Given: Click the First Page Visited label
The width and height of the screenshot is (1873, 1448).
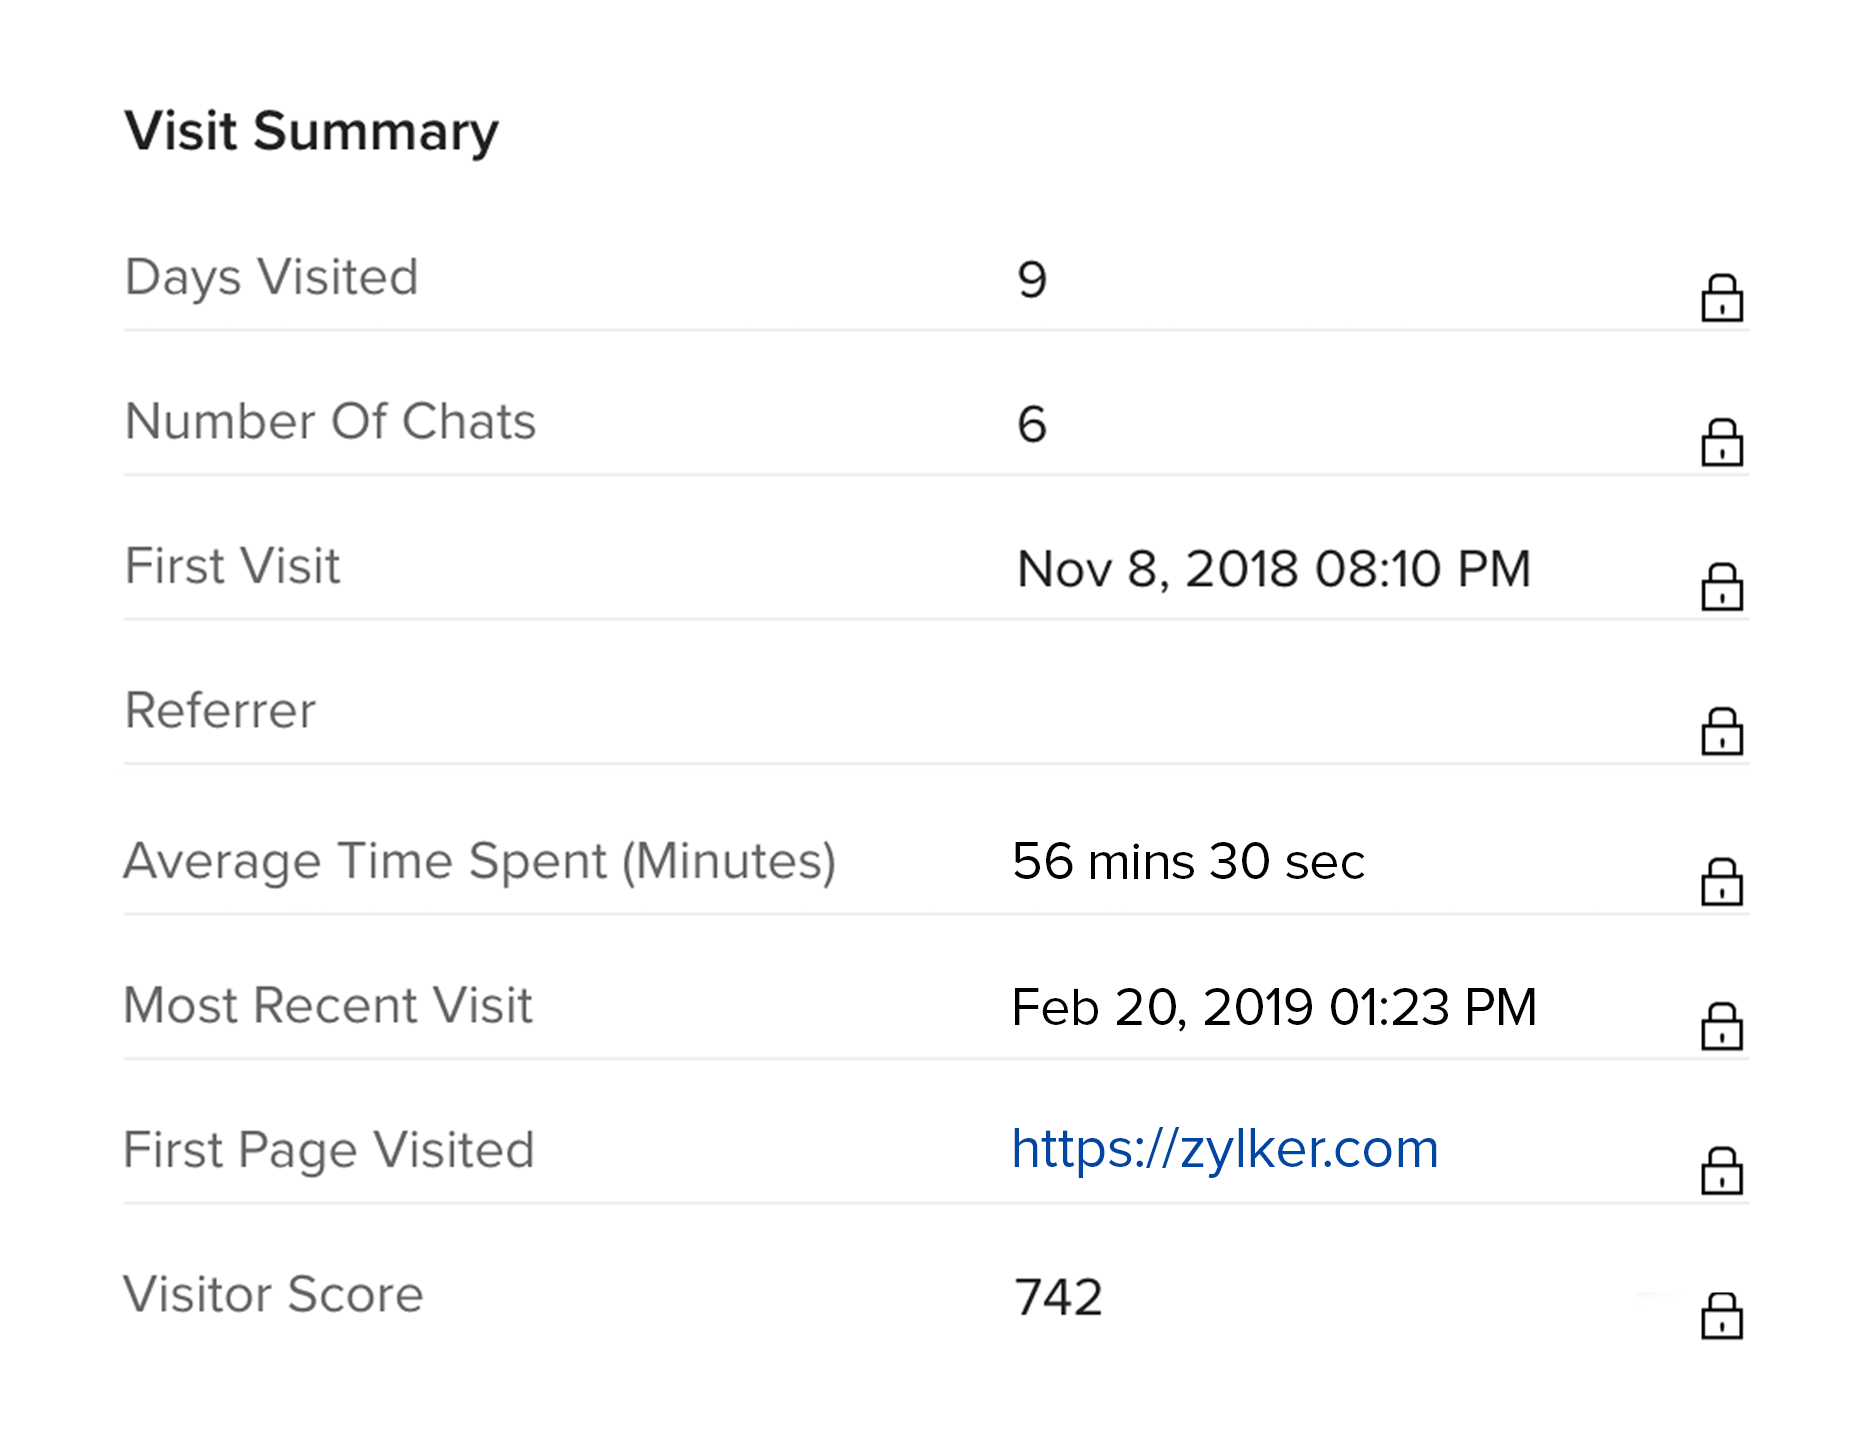Looking at the screenshot, I should coord(328,1150).
